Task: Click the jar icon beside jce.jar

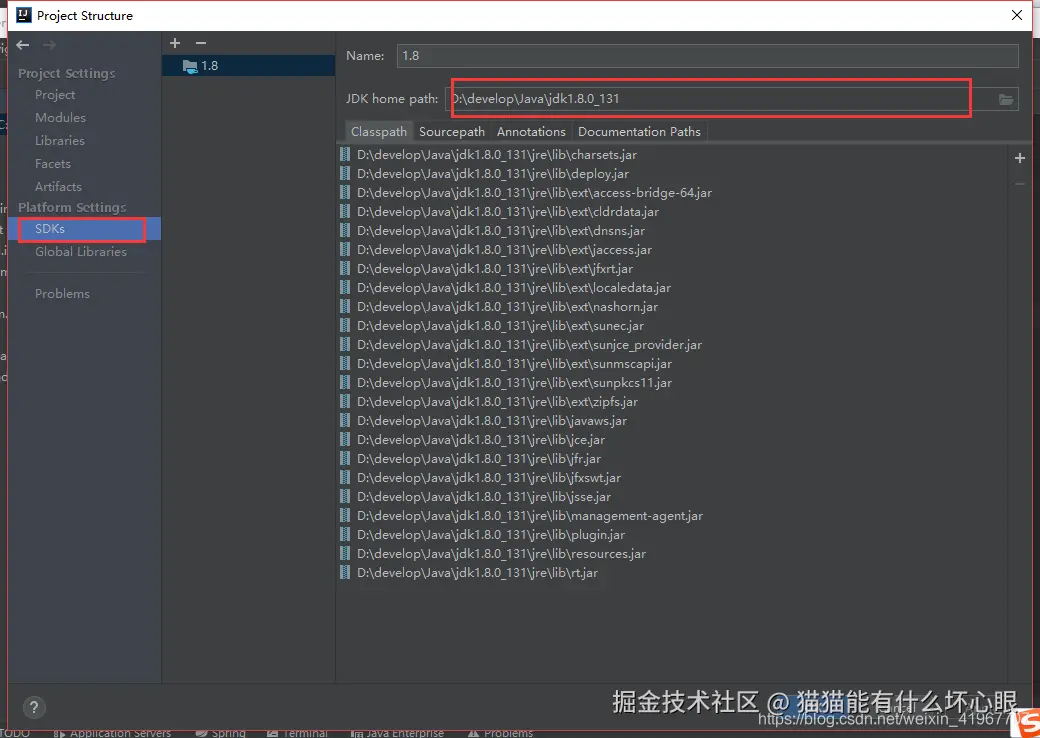Action: pos(345,440)
